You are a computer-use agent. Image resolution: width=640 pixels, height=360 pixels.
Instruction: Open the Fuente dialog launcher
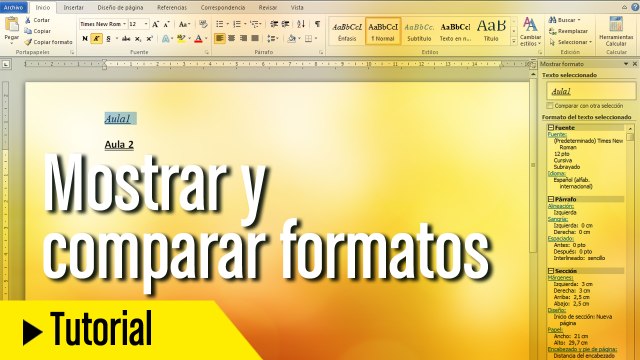[x=207, y=52]
